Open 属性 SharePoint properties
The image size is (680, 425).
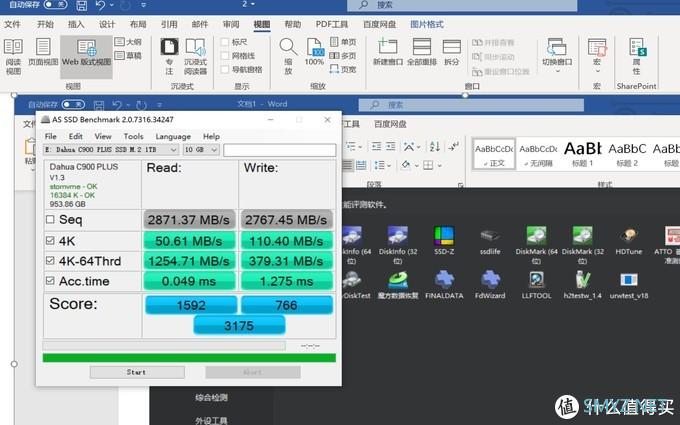(x=636, y=56)
